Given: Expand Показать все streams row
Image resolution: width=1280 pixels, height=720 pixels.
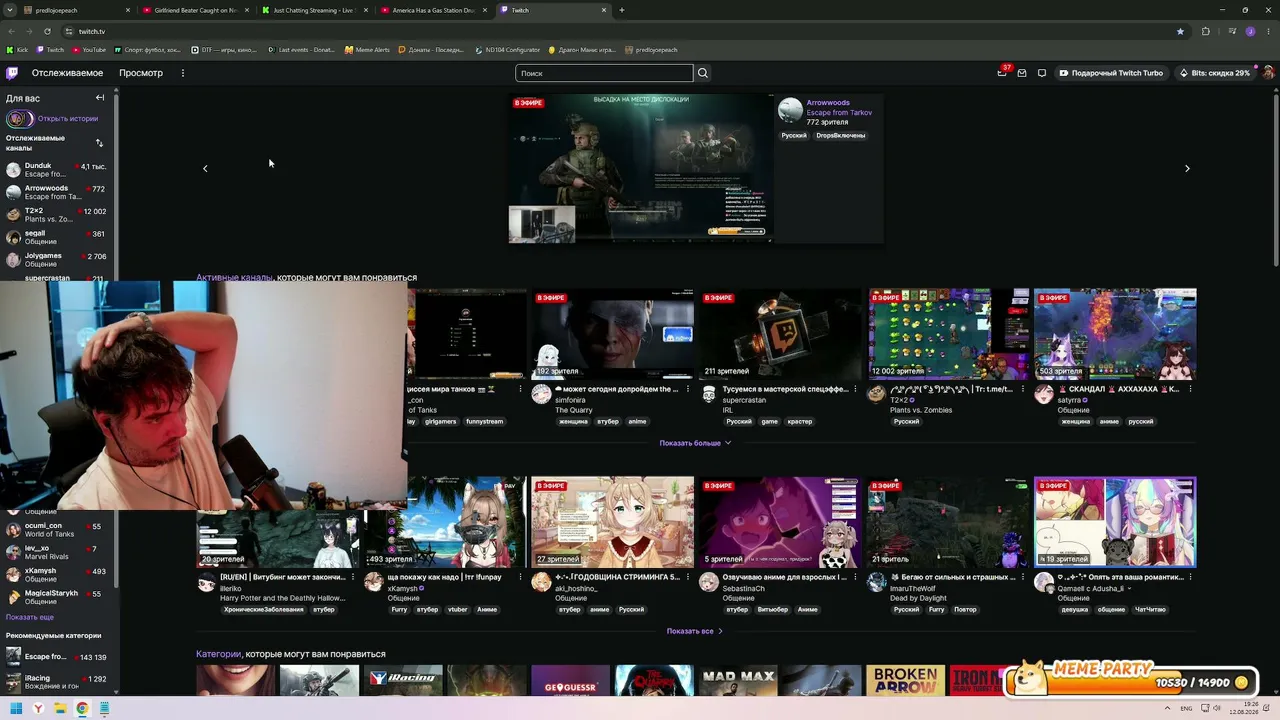Looking at the screenshot, I should tap(694, 631).
